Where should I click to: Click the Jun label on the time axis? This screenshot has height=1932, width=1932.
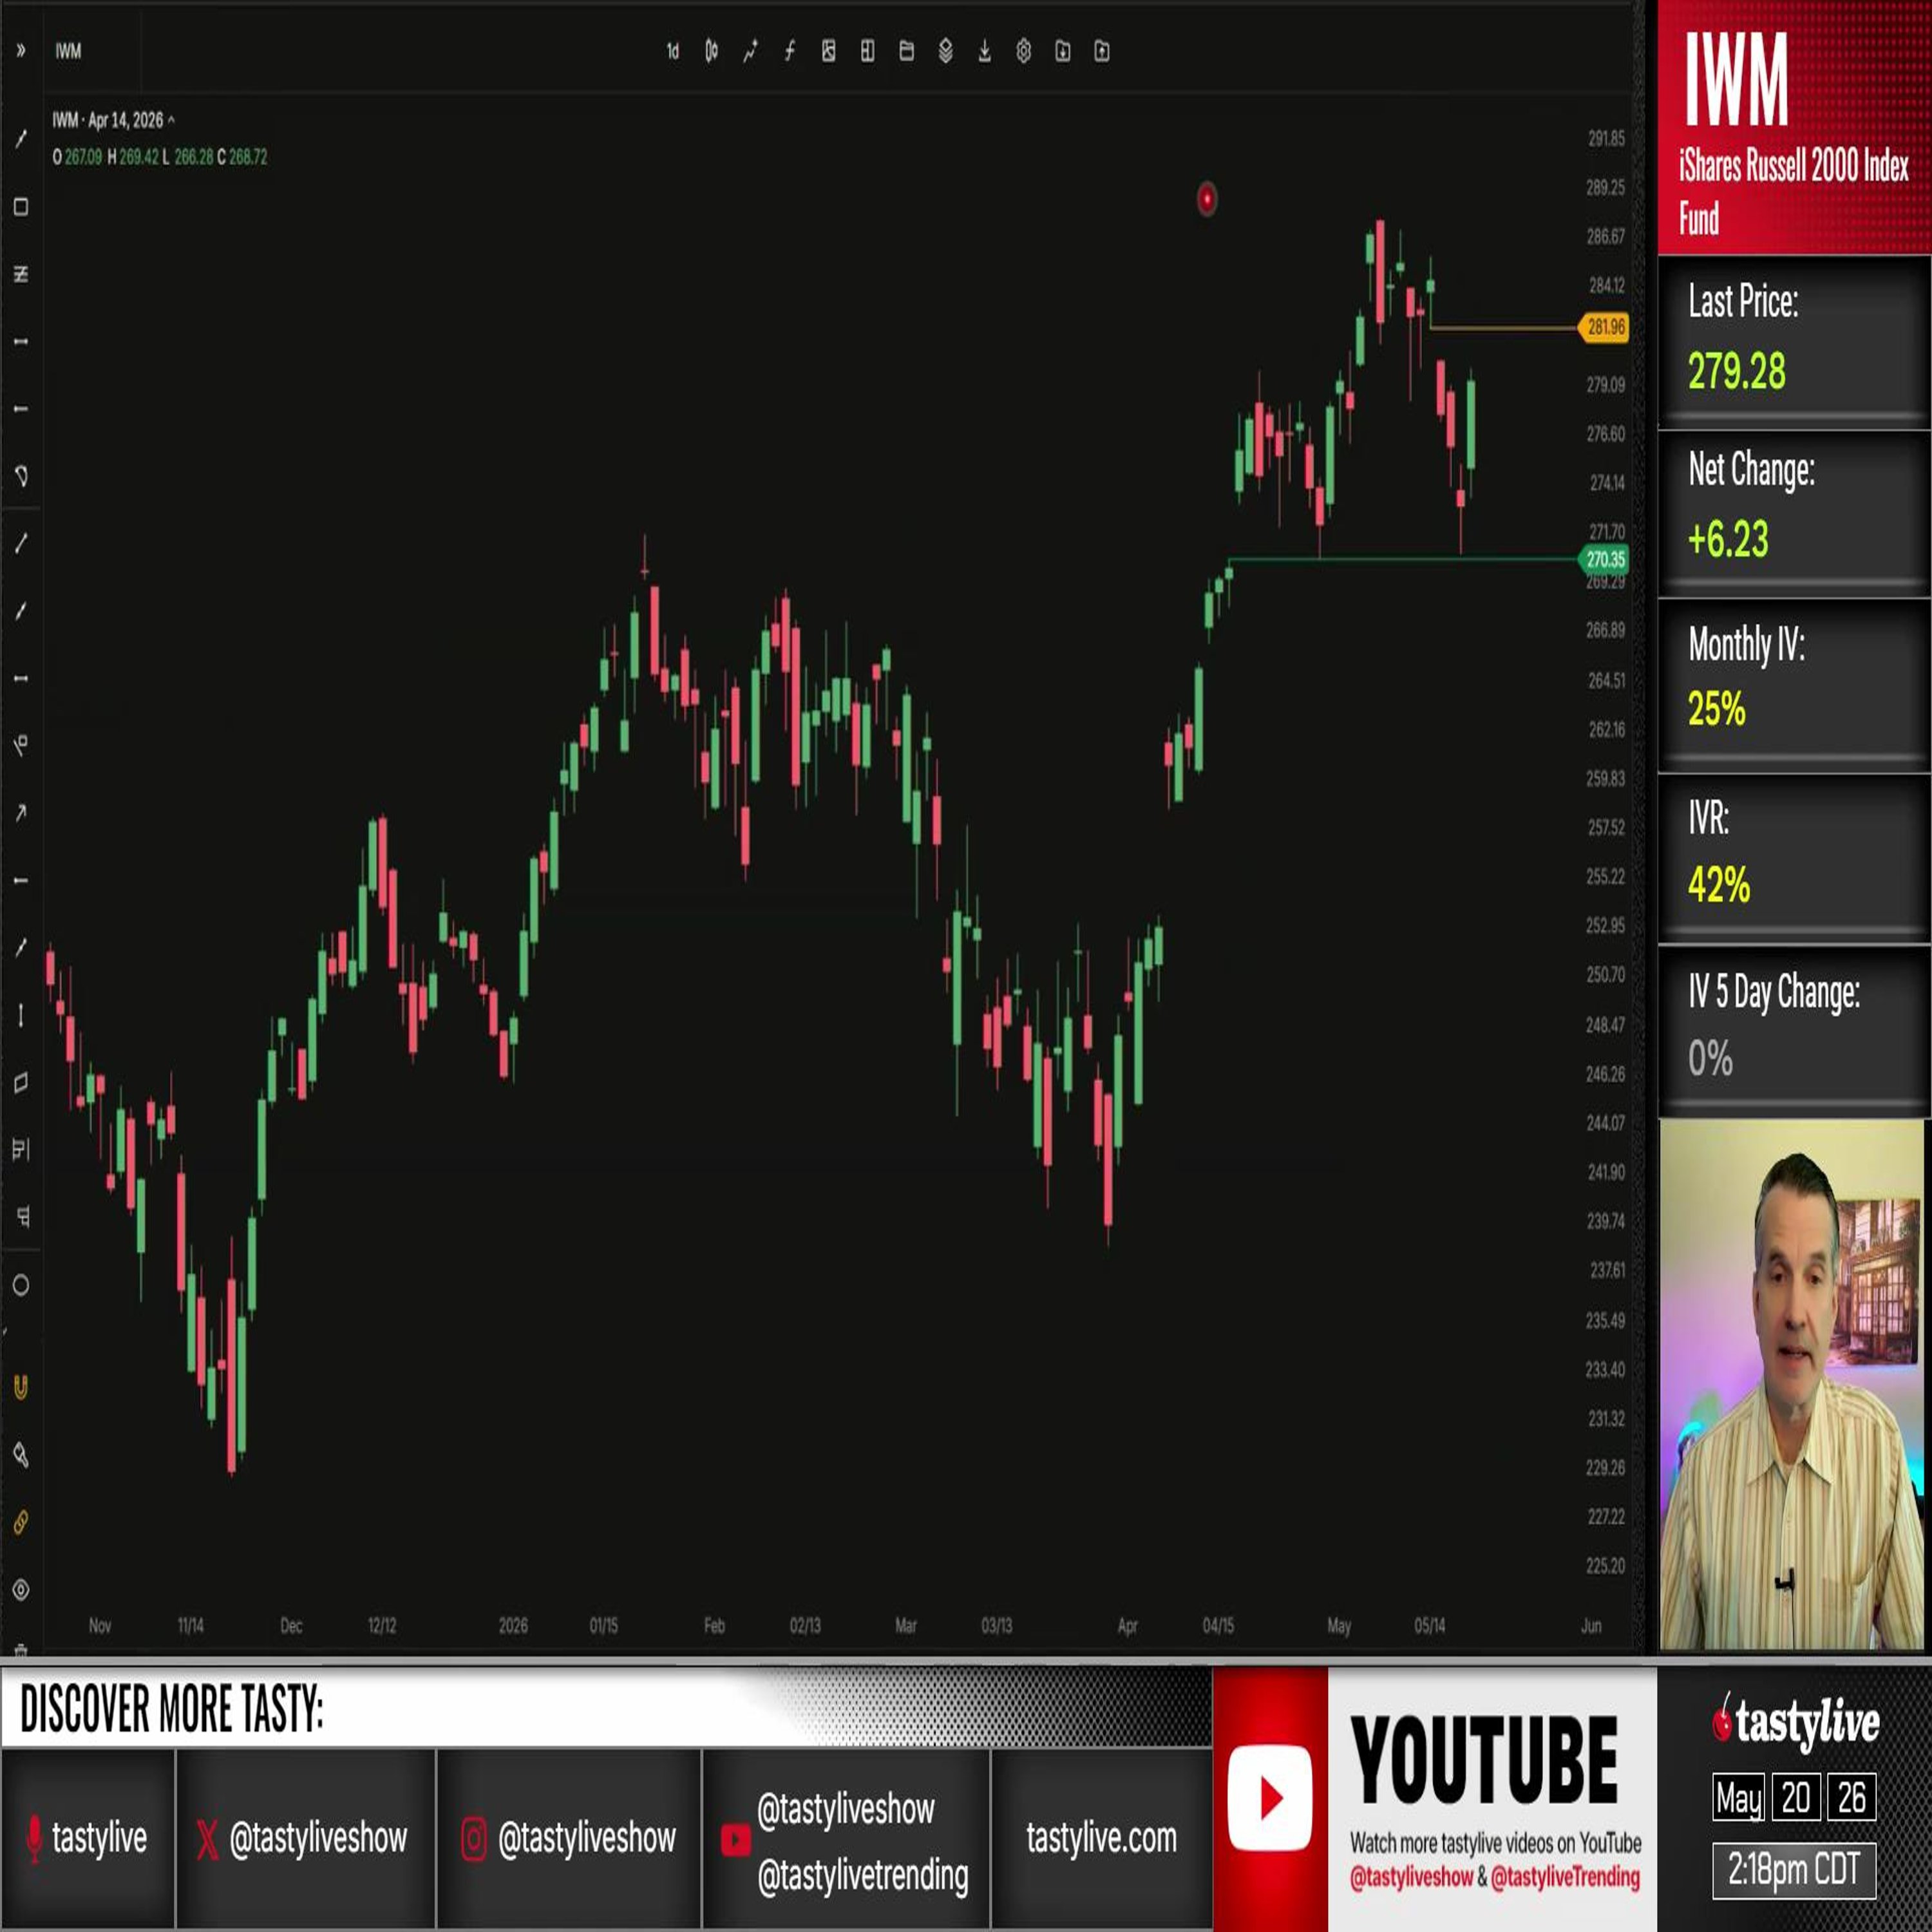(x=1591, y=1626)
